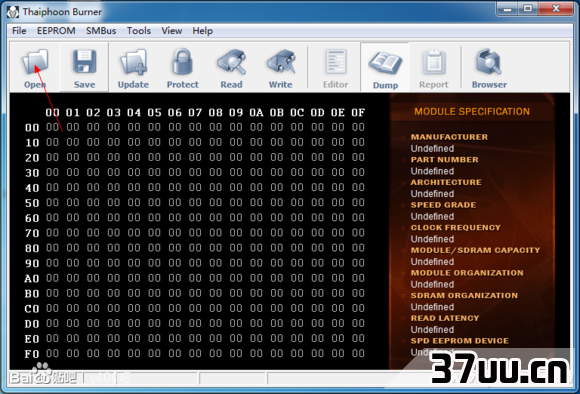This screenshot has height=394, width=580.
Task: Open the Tools menu
Action: [x=139, y=31]
